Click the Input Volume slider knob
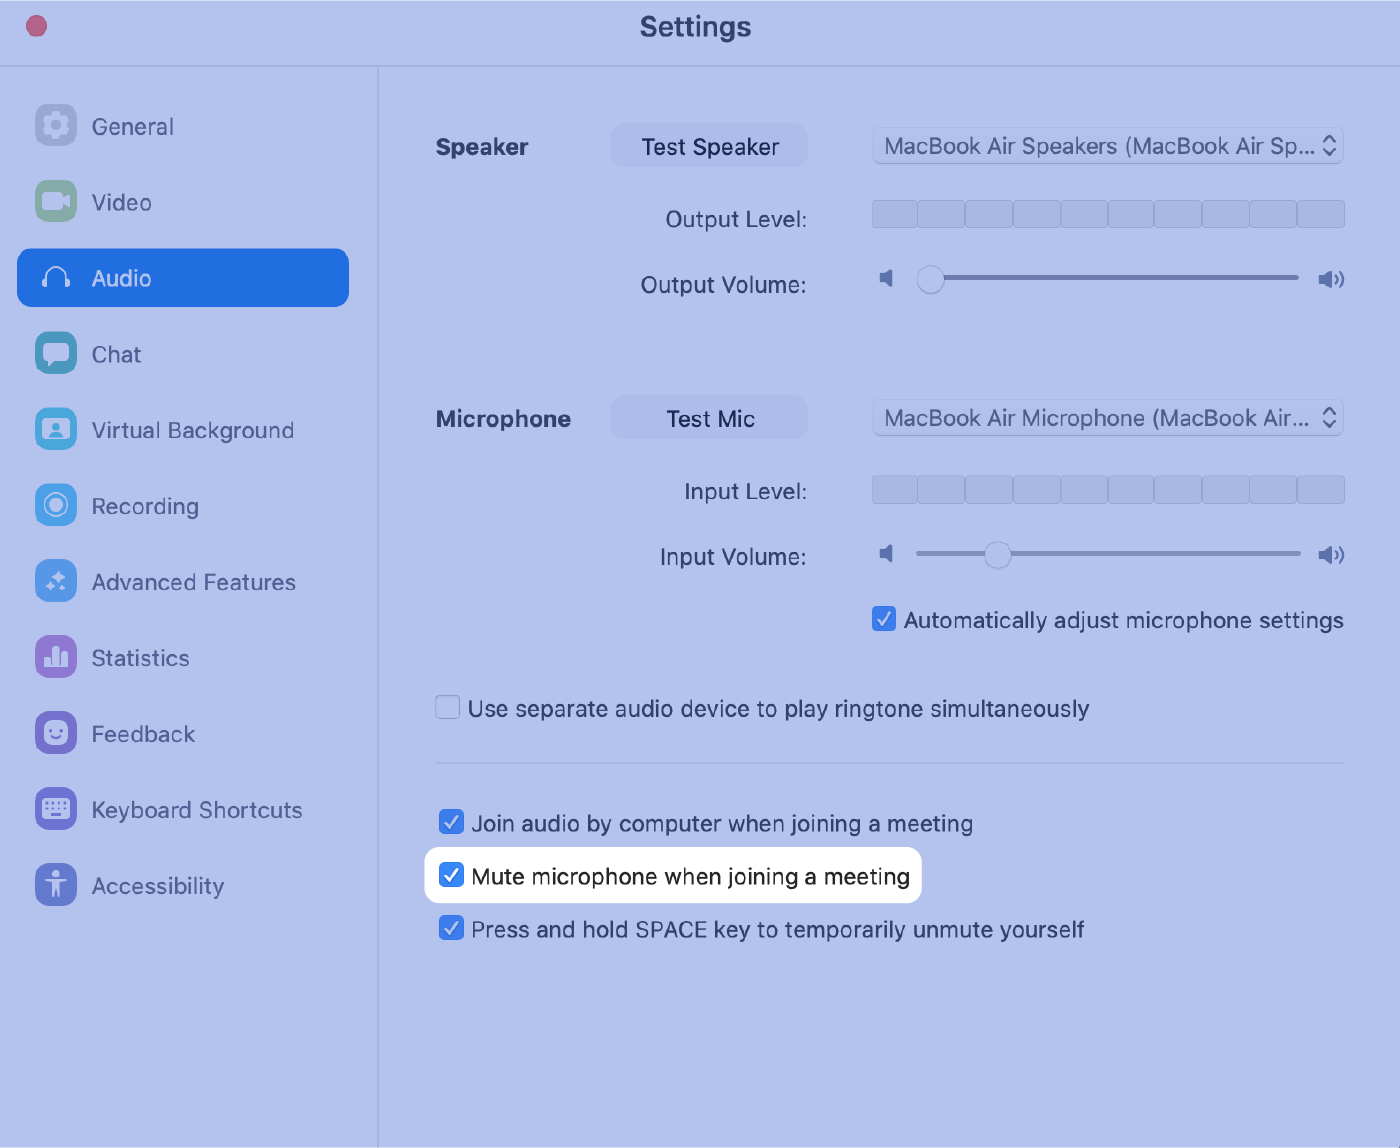Image resolution: width=1400 pixels, height=1148 pixels. [998, 554]
